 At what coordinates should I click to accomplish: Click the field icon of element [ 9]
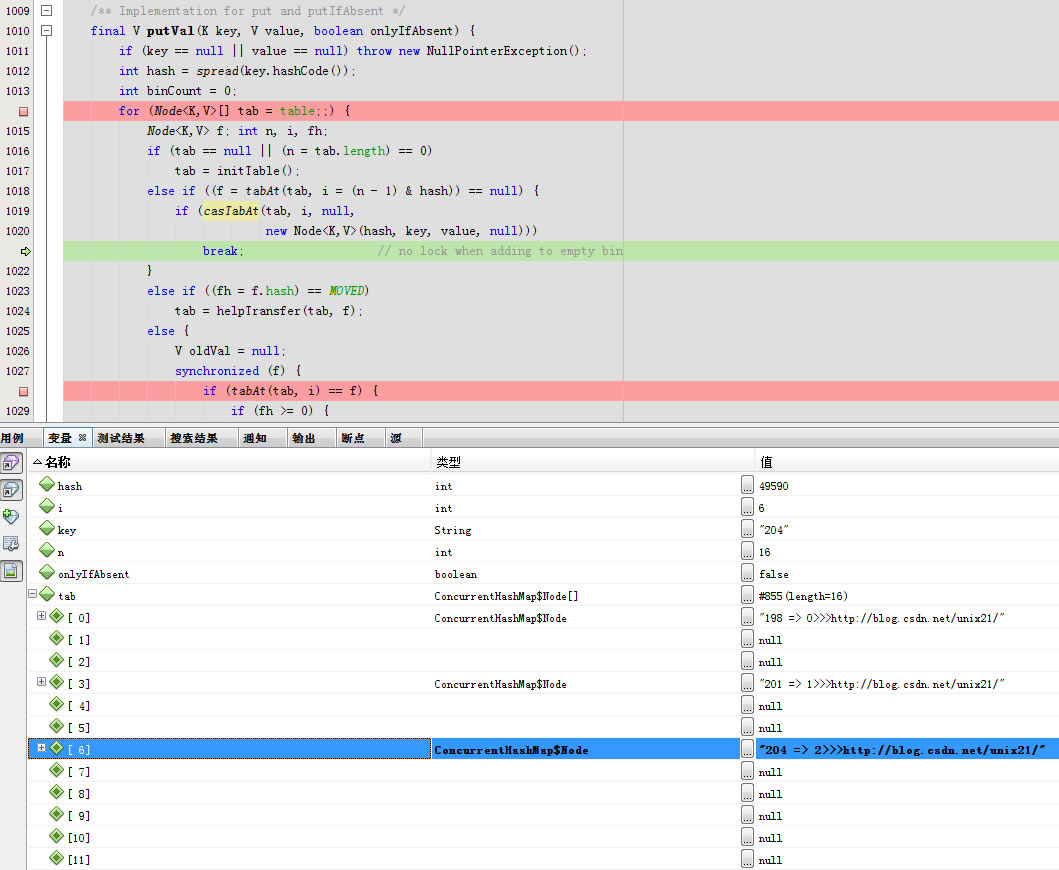[x=57, y=813]
